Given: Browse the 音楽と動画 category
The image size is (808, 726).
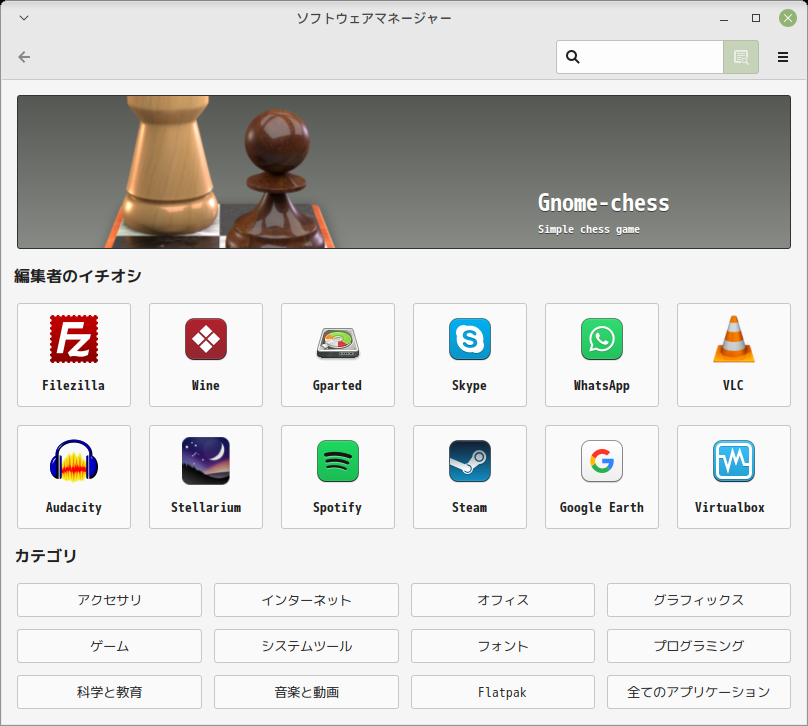Looking at the screenshot, I should (306, 692).
